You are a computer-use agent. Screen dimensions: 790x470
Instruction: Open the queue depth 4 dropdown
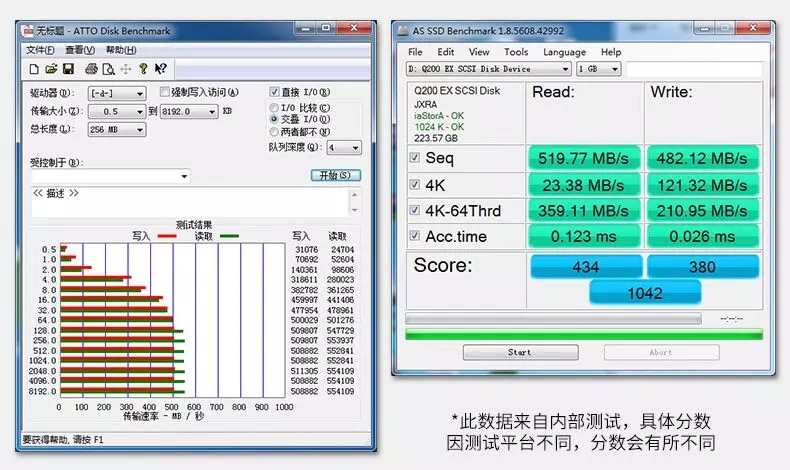click(x=344, y=148)
